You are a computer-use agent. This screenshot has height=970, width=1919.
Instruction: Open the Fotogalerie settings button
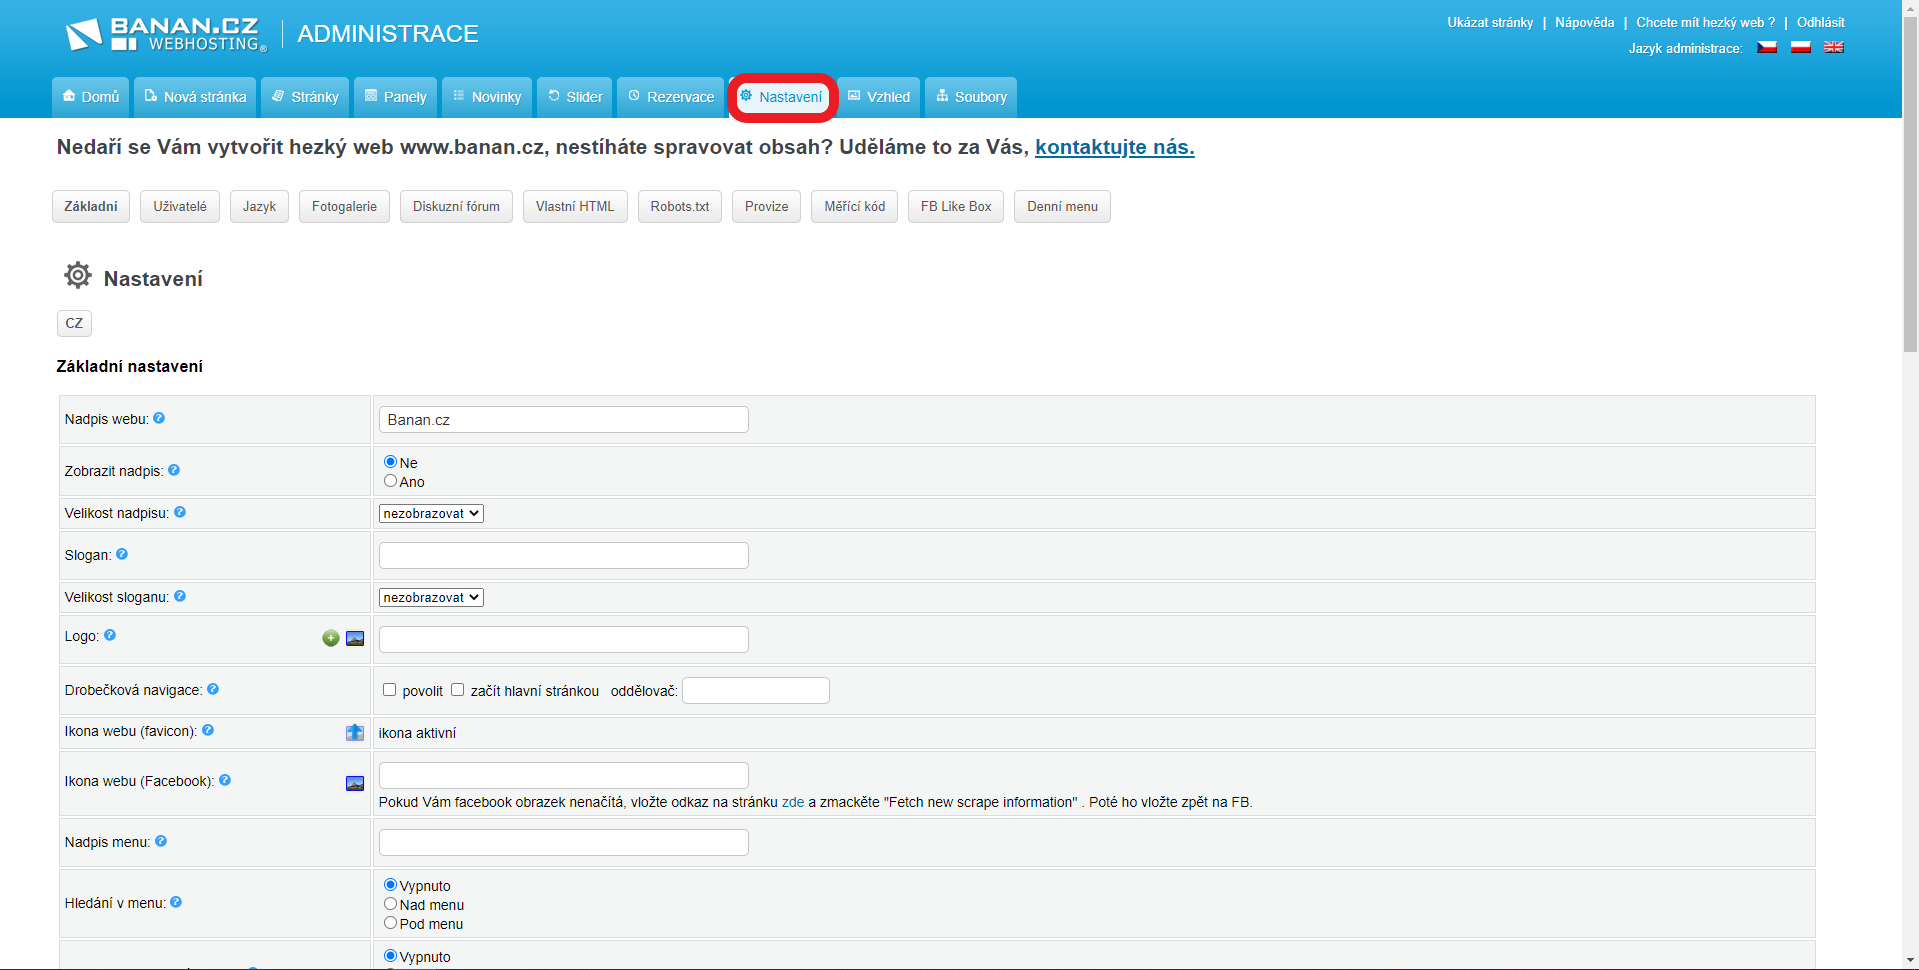(x=344, y=207)
